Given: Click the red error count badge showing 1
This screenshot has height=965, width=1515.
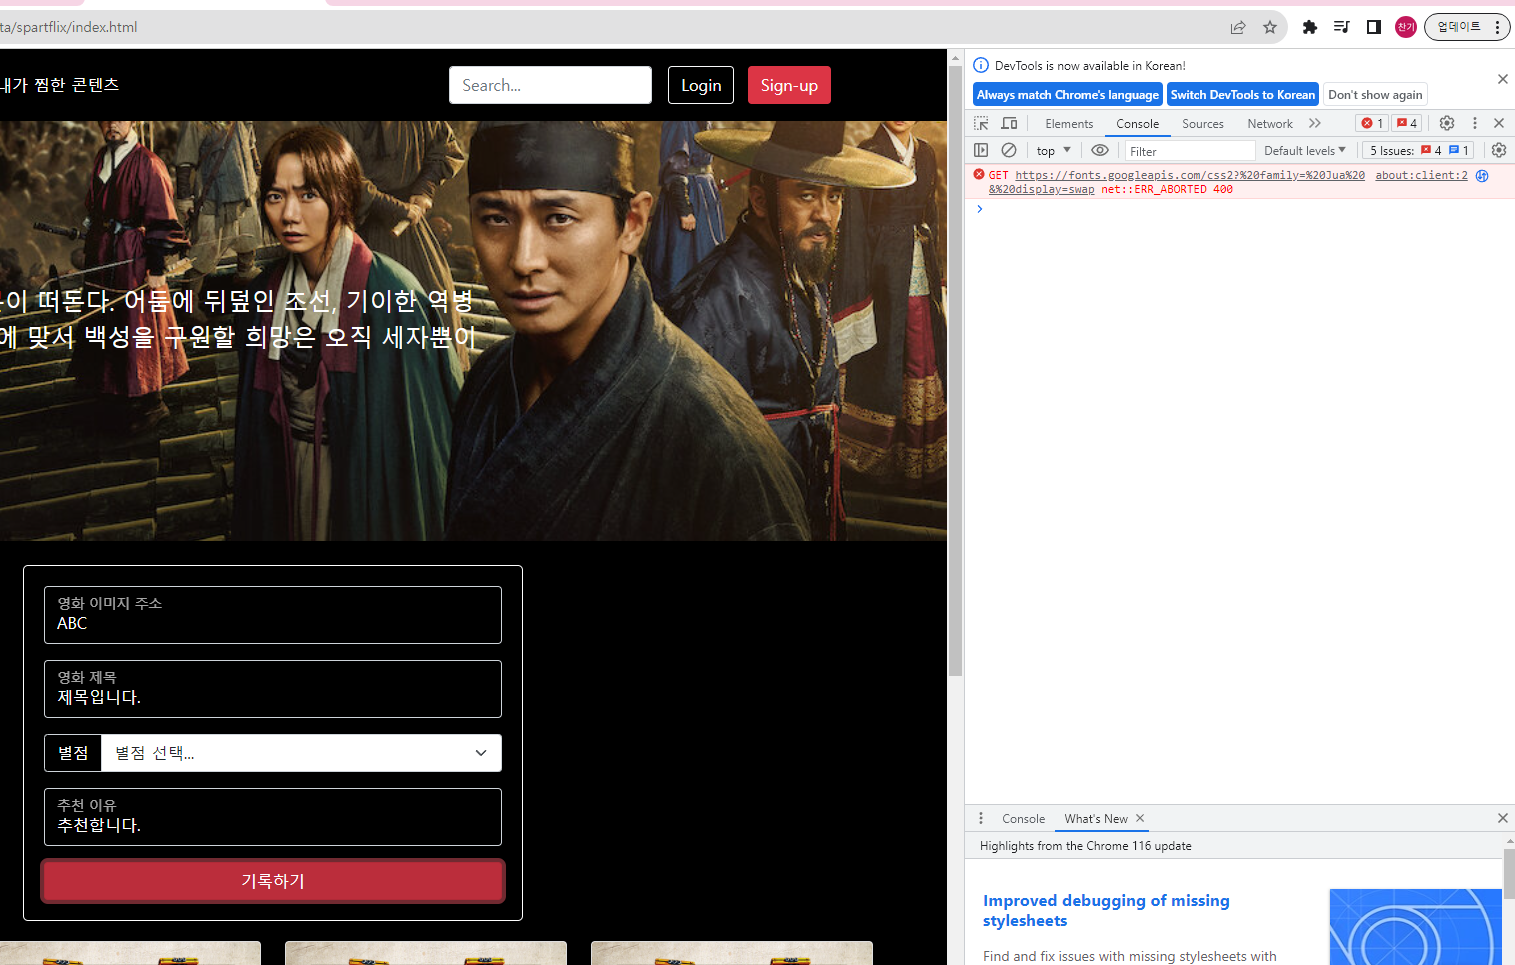Looking at the screenshot, I should tap(1372, 123).
